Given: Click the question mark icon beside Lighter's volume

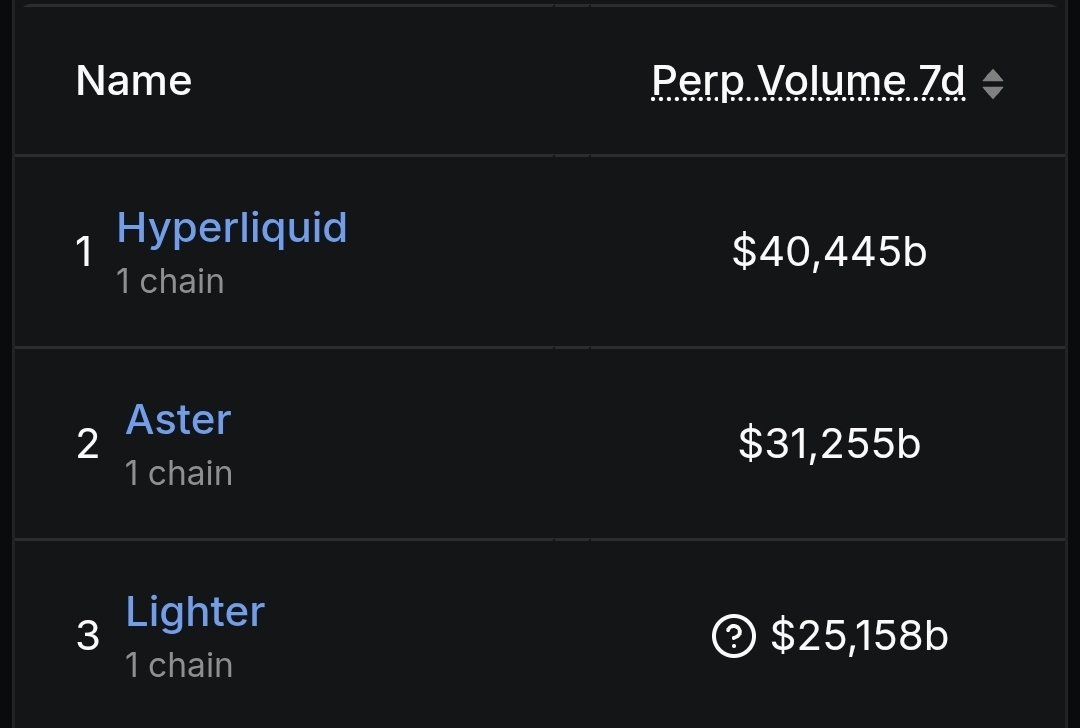Looking at the screenshot, I should coord(732,636).
